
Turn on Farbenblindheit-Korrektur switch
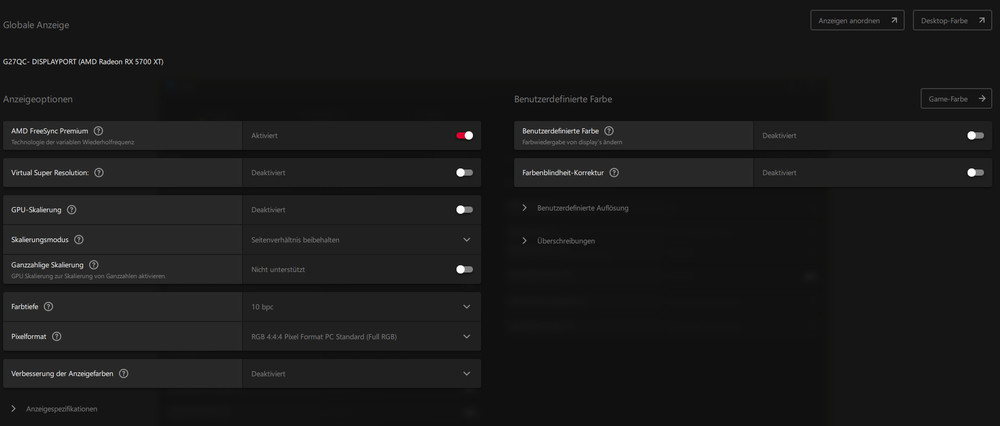[x=975, y=172]
